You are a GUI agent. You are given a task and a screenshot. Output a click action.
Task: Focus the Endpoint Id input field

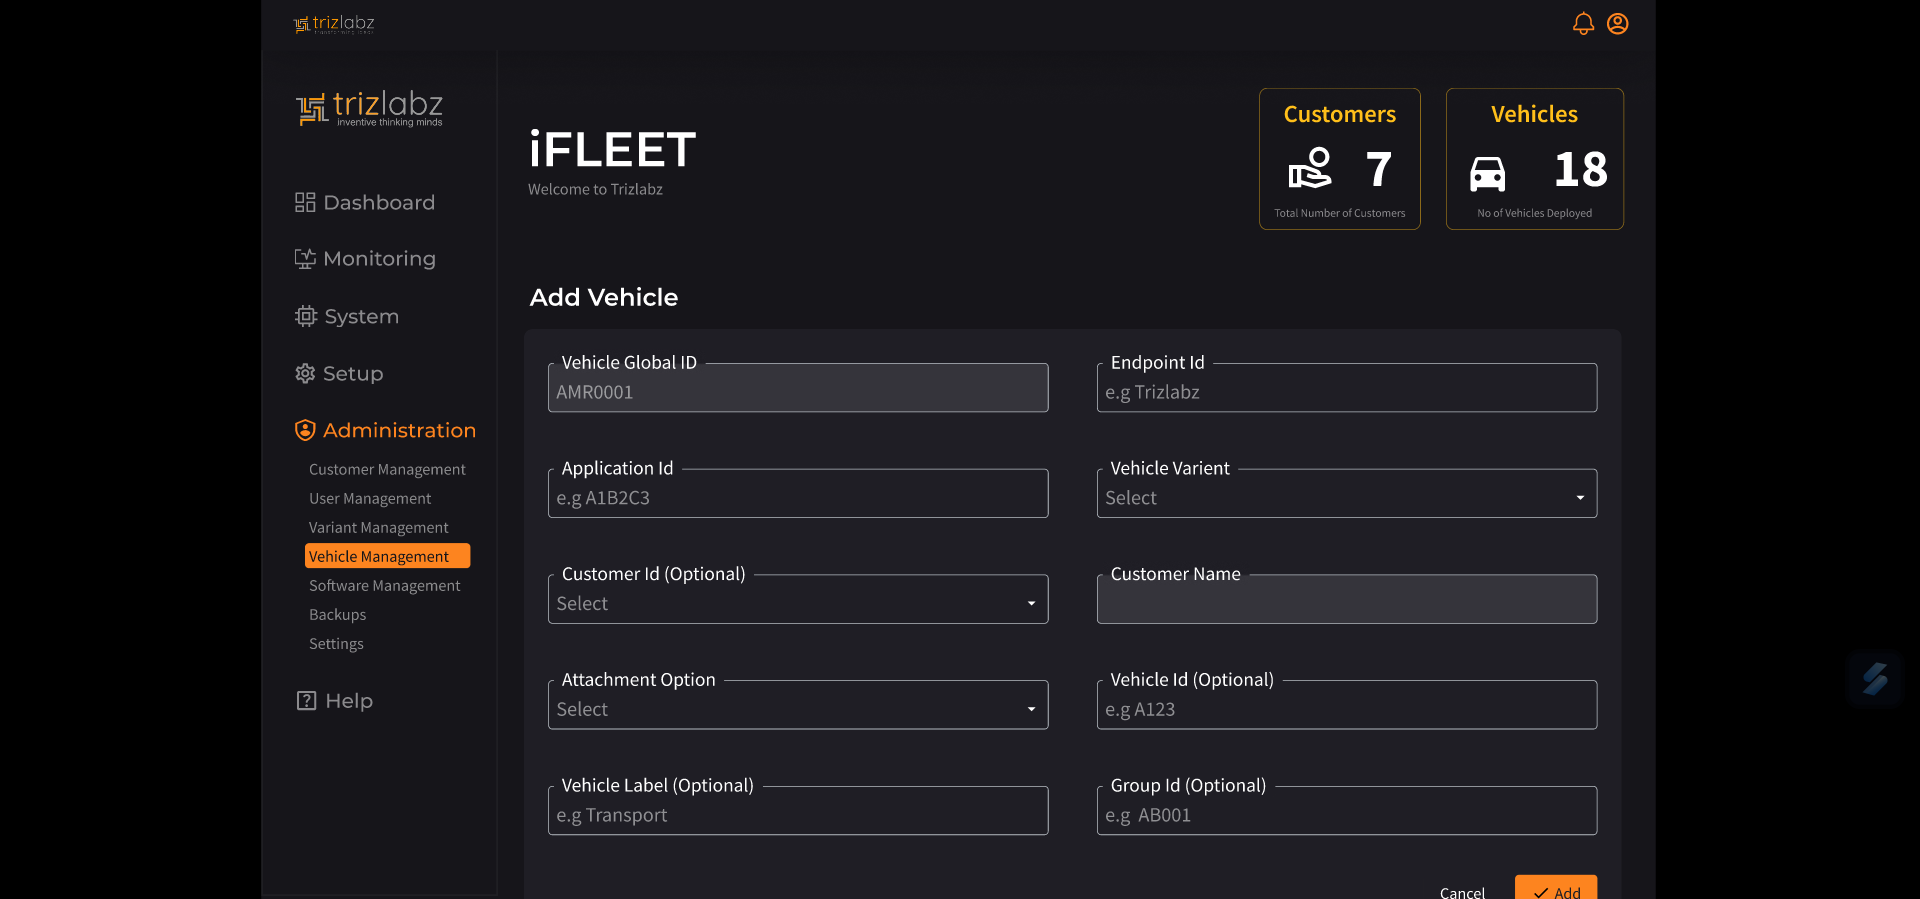click(1346, 393)
